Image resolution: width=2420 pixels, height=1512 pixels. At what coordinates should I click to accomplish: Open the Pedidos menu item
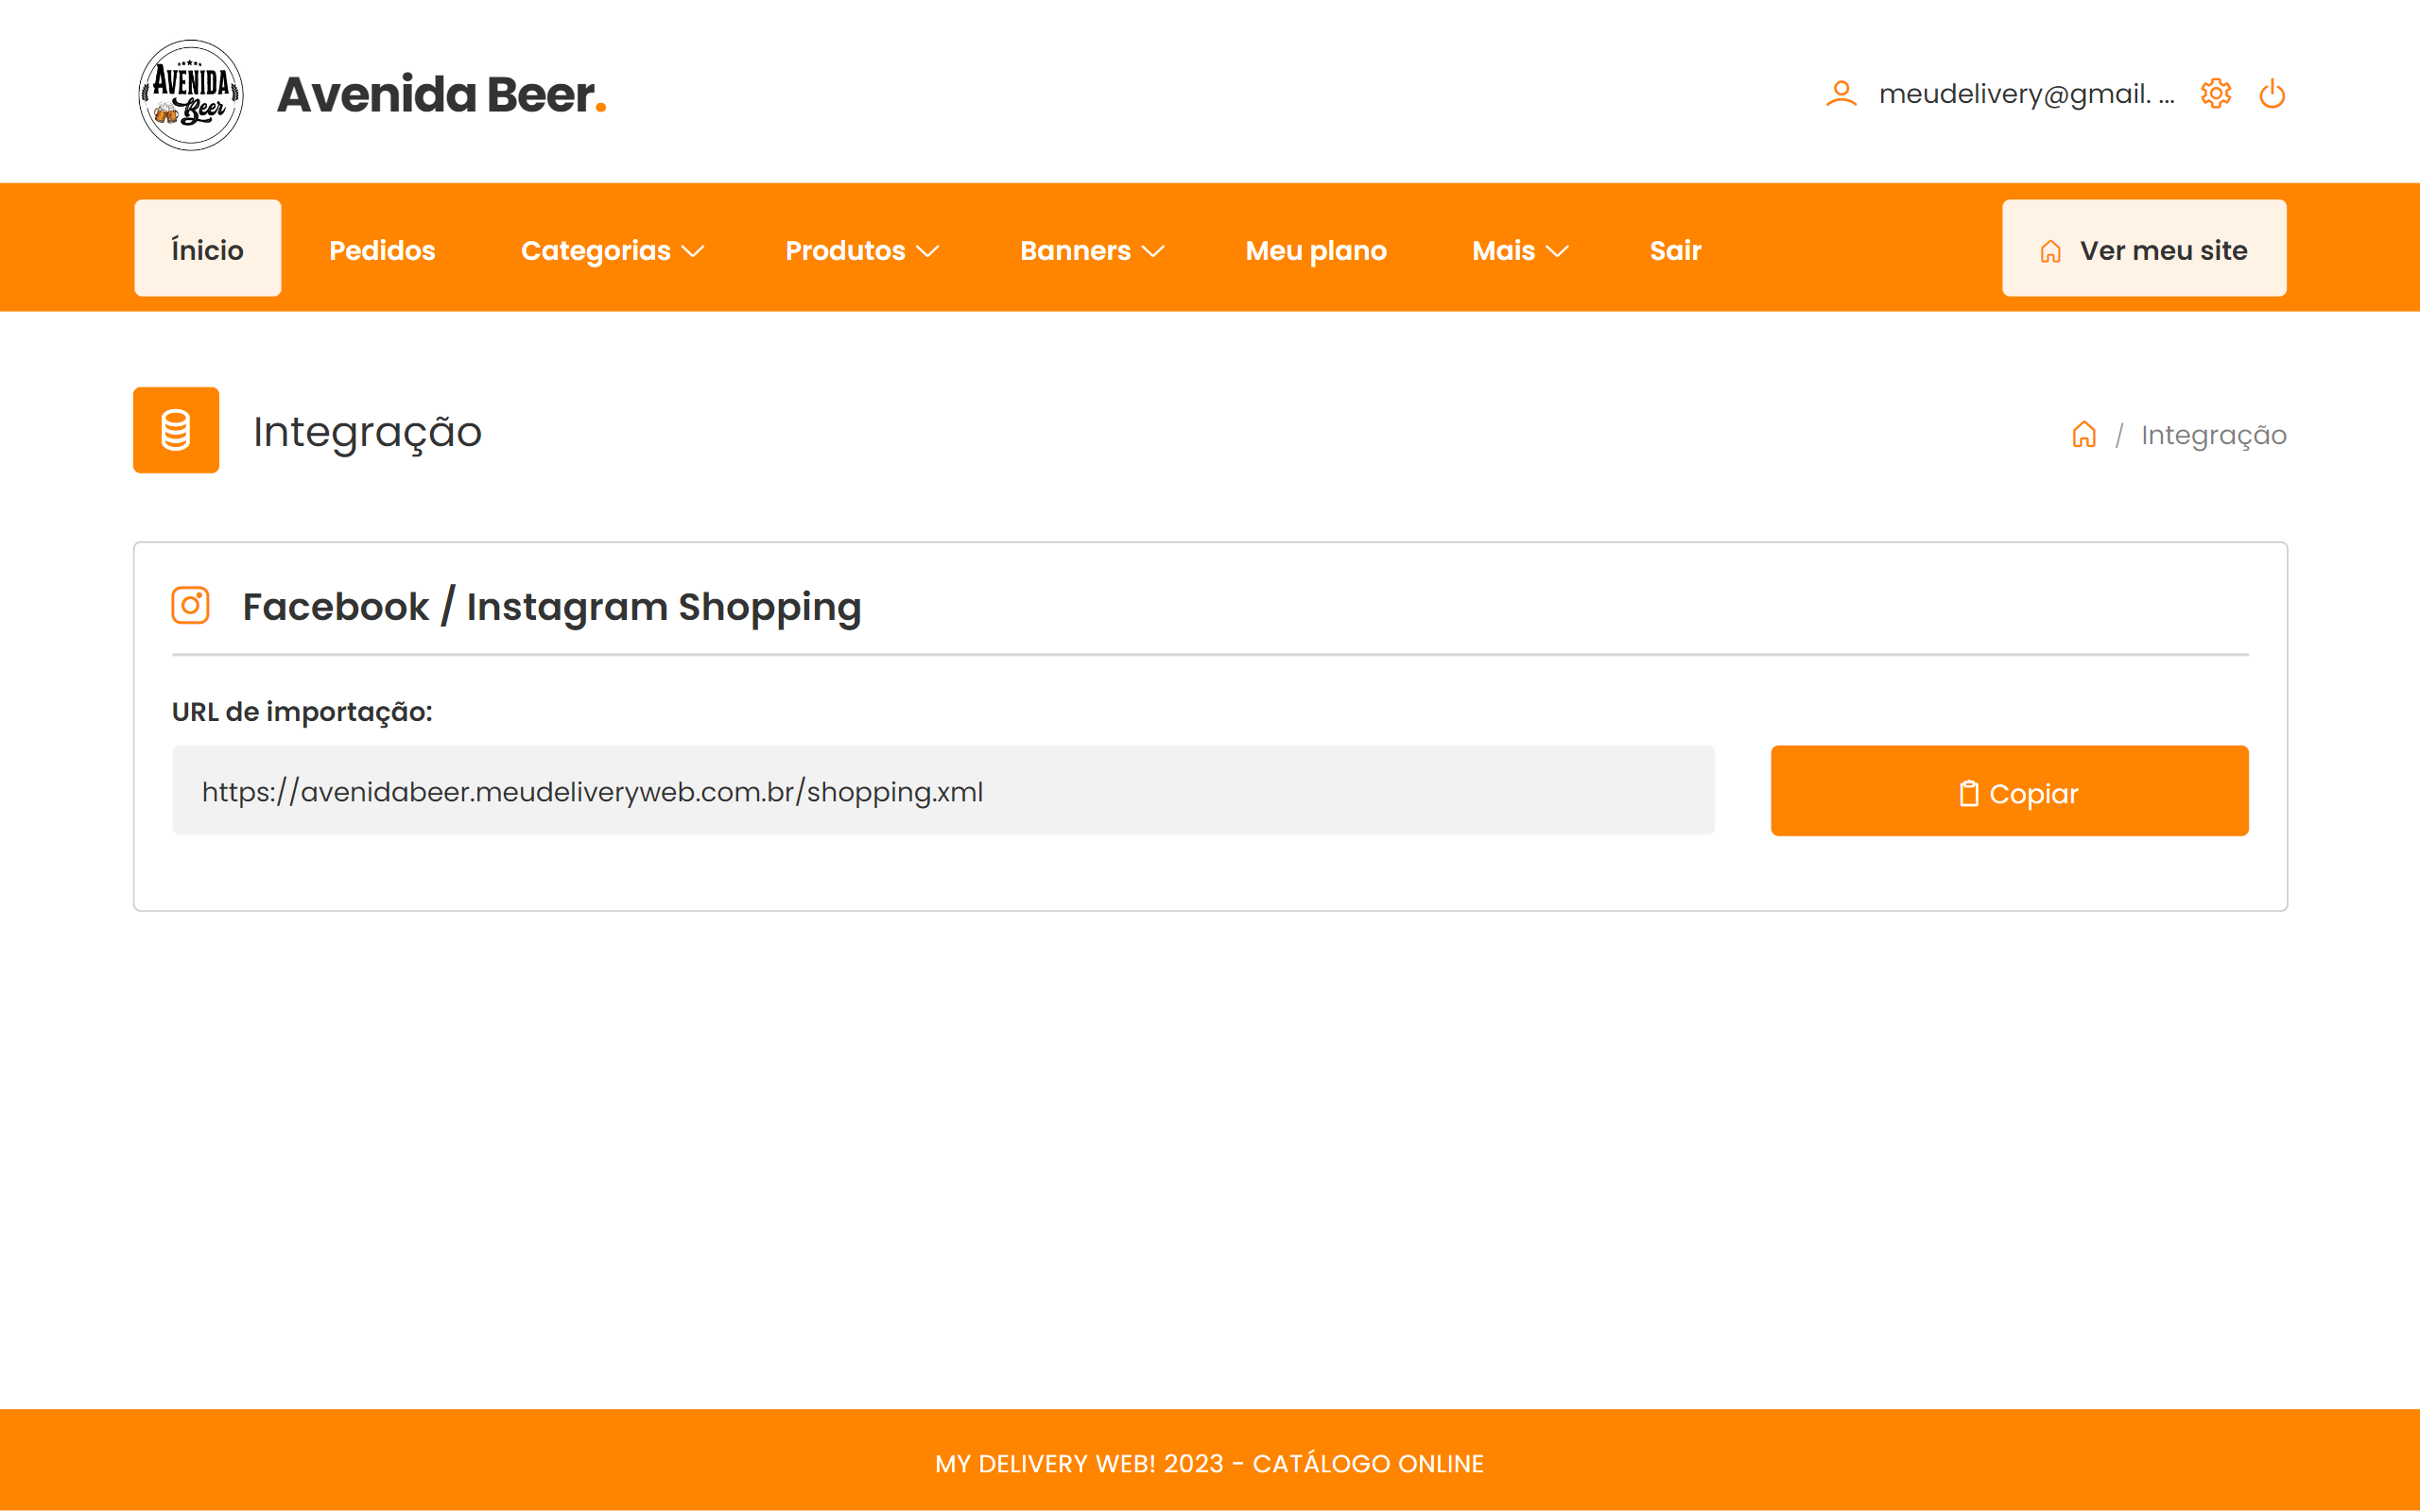(382, 250)
